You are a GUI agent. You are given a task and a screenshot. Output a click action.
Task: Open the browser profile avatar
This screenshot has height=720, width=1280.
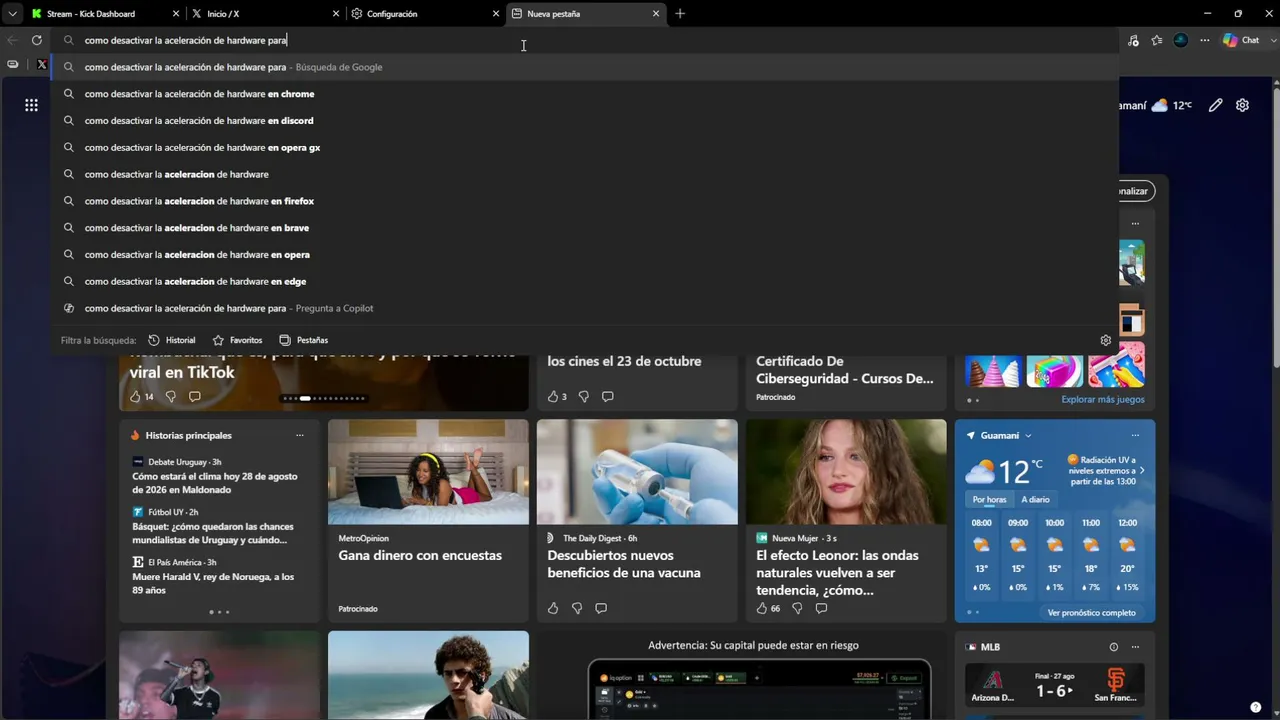click(1181, 40)
